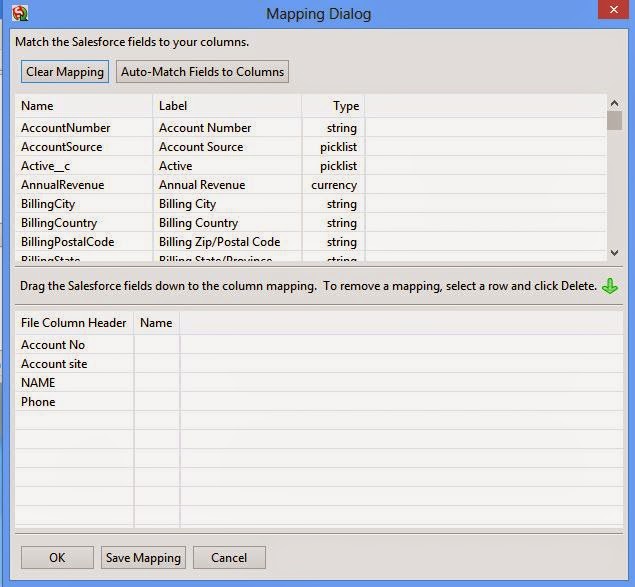The image size is (635, 587).
Task: Select the AccountSource field row
Action: pos(311,147)
